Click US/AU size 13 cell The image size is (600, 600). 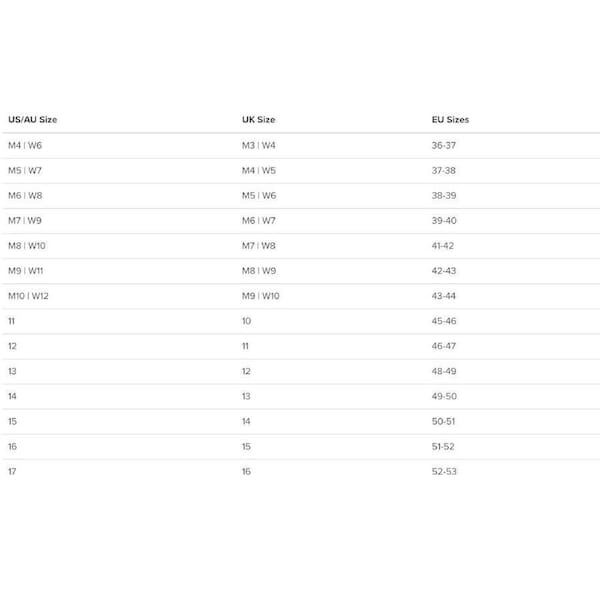[x=12, y=371]
